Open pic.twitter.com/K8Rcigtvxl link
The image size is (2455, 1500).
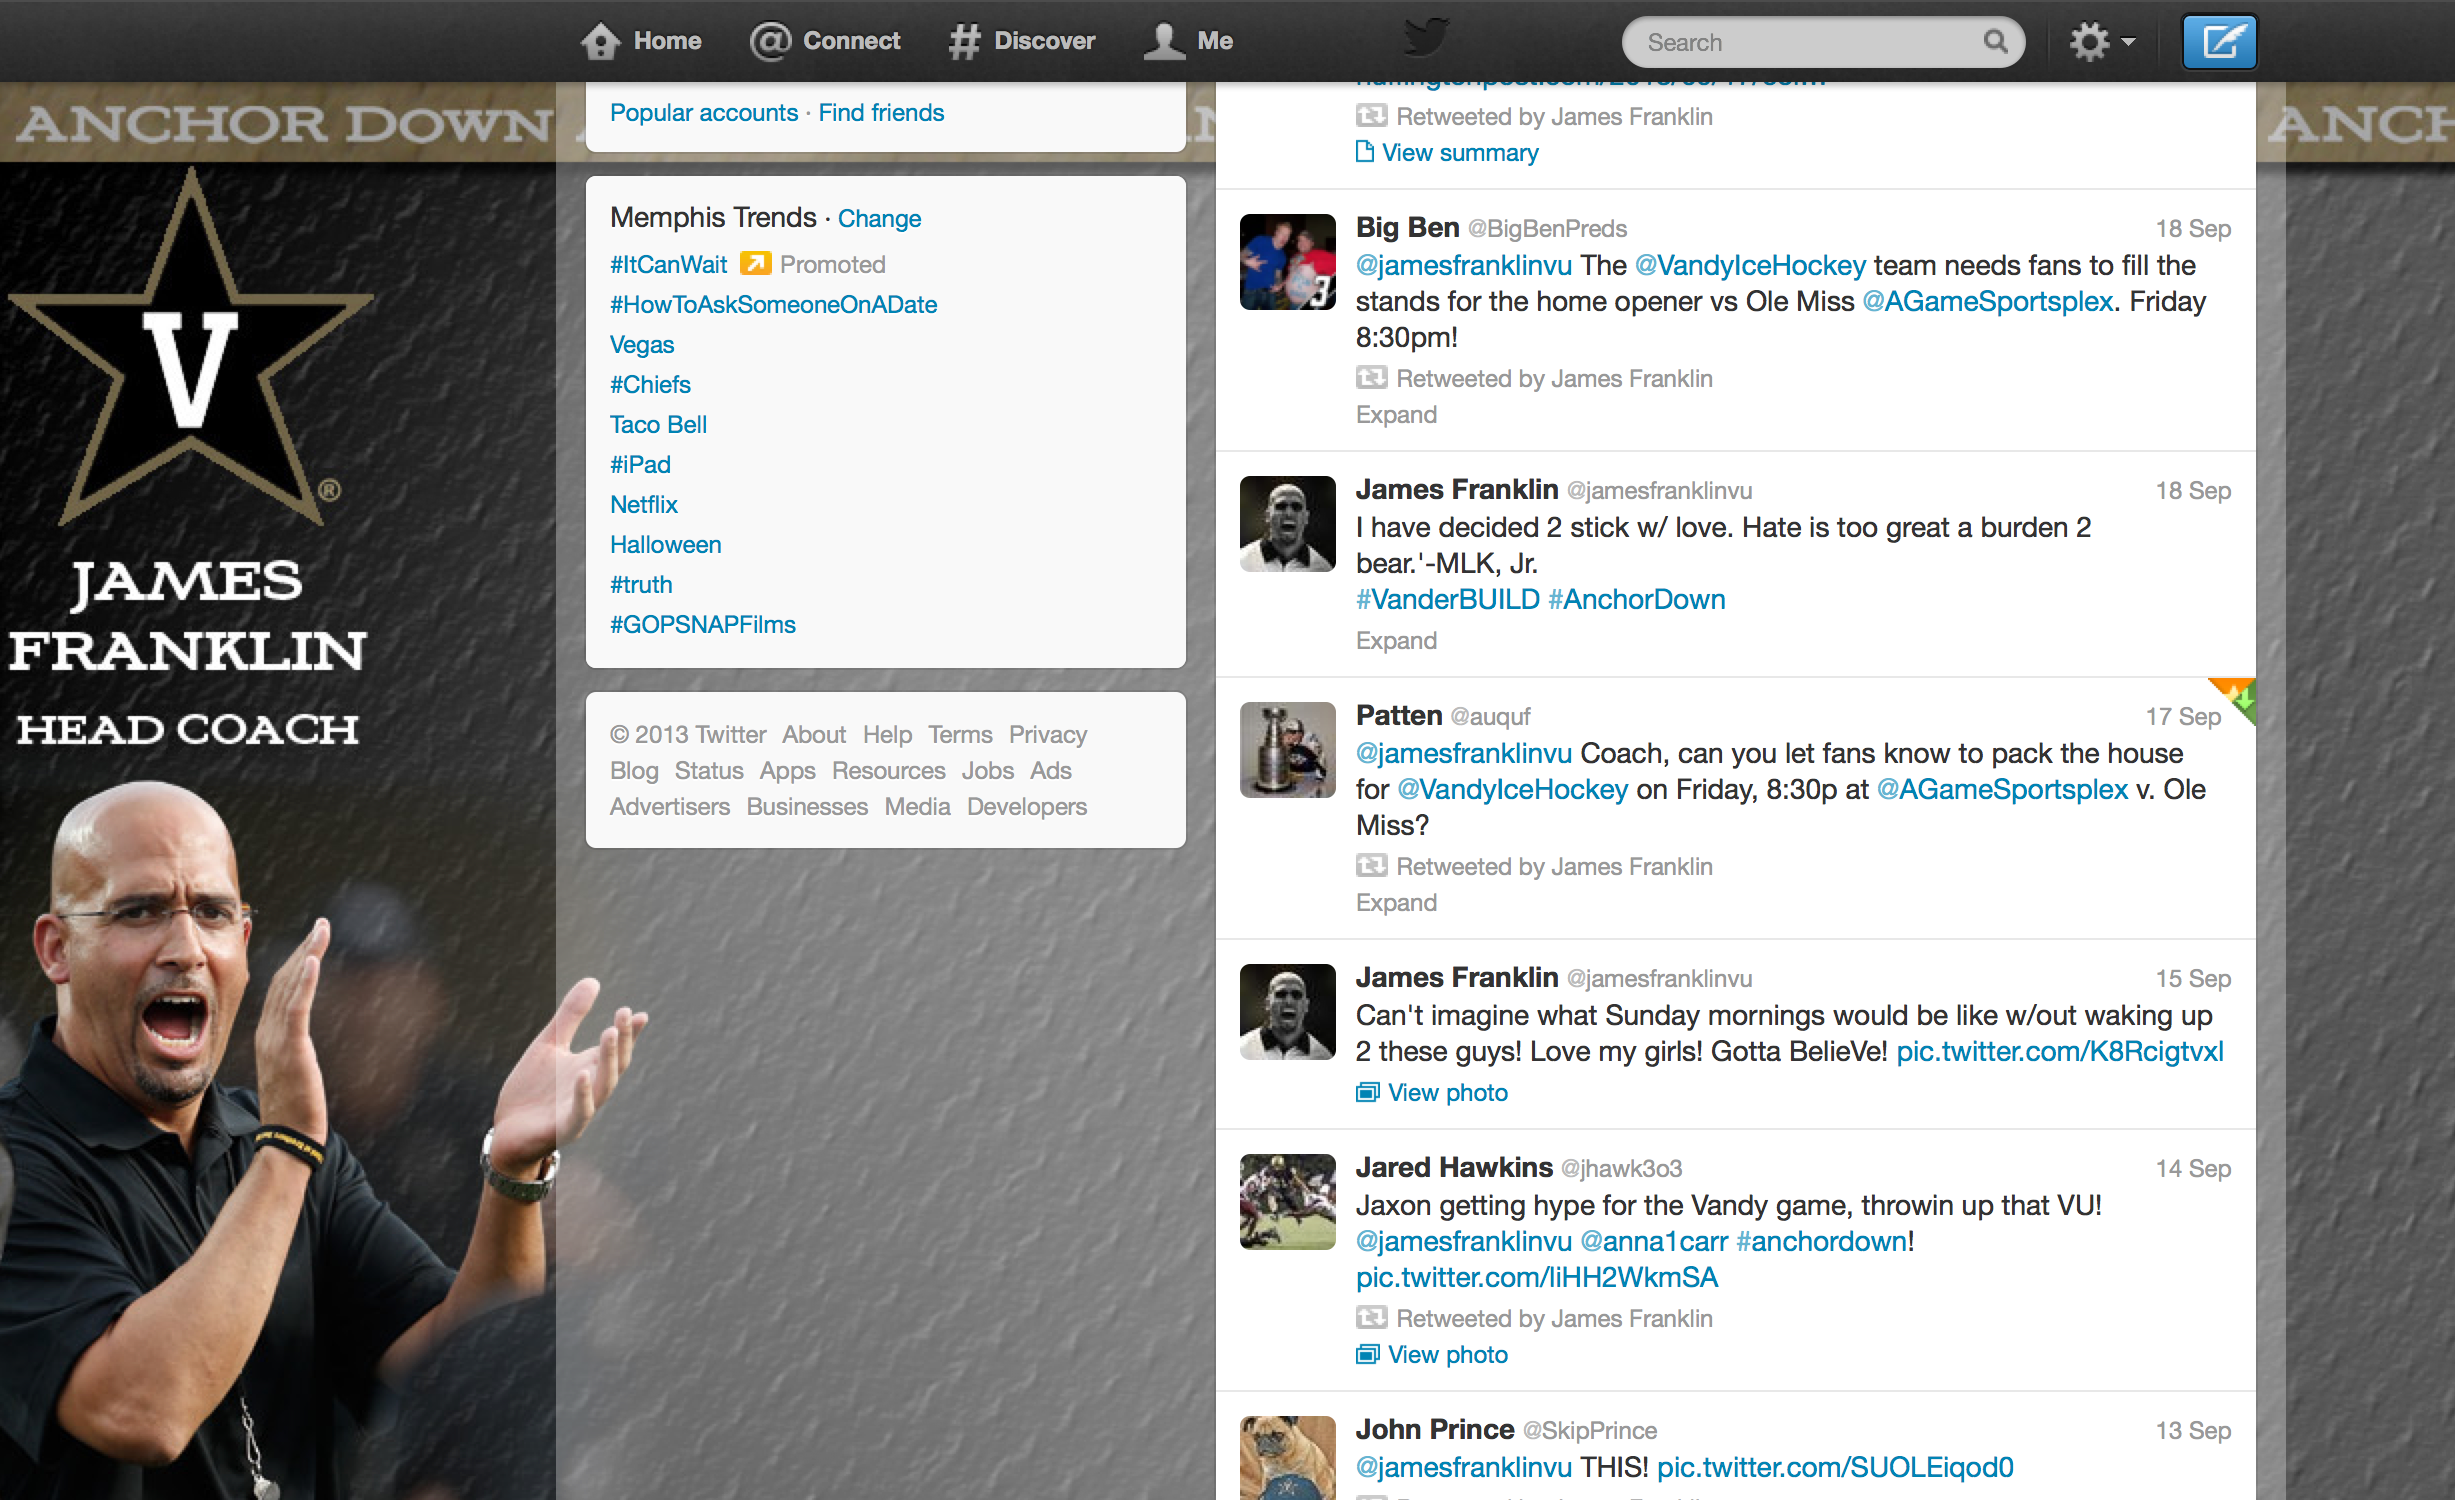(x=2060, y=1052)
